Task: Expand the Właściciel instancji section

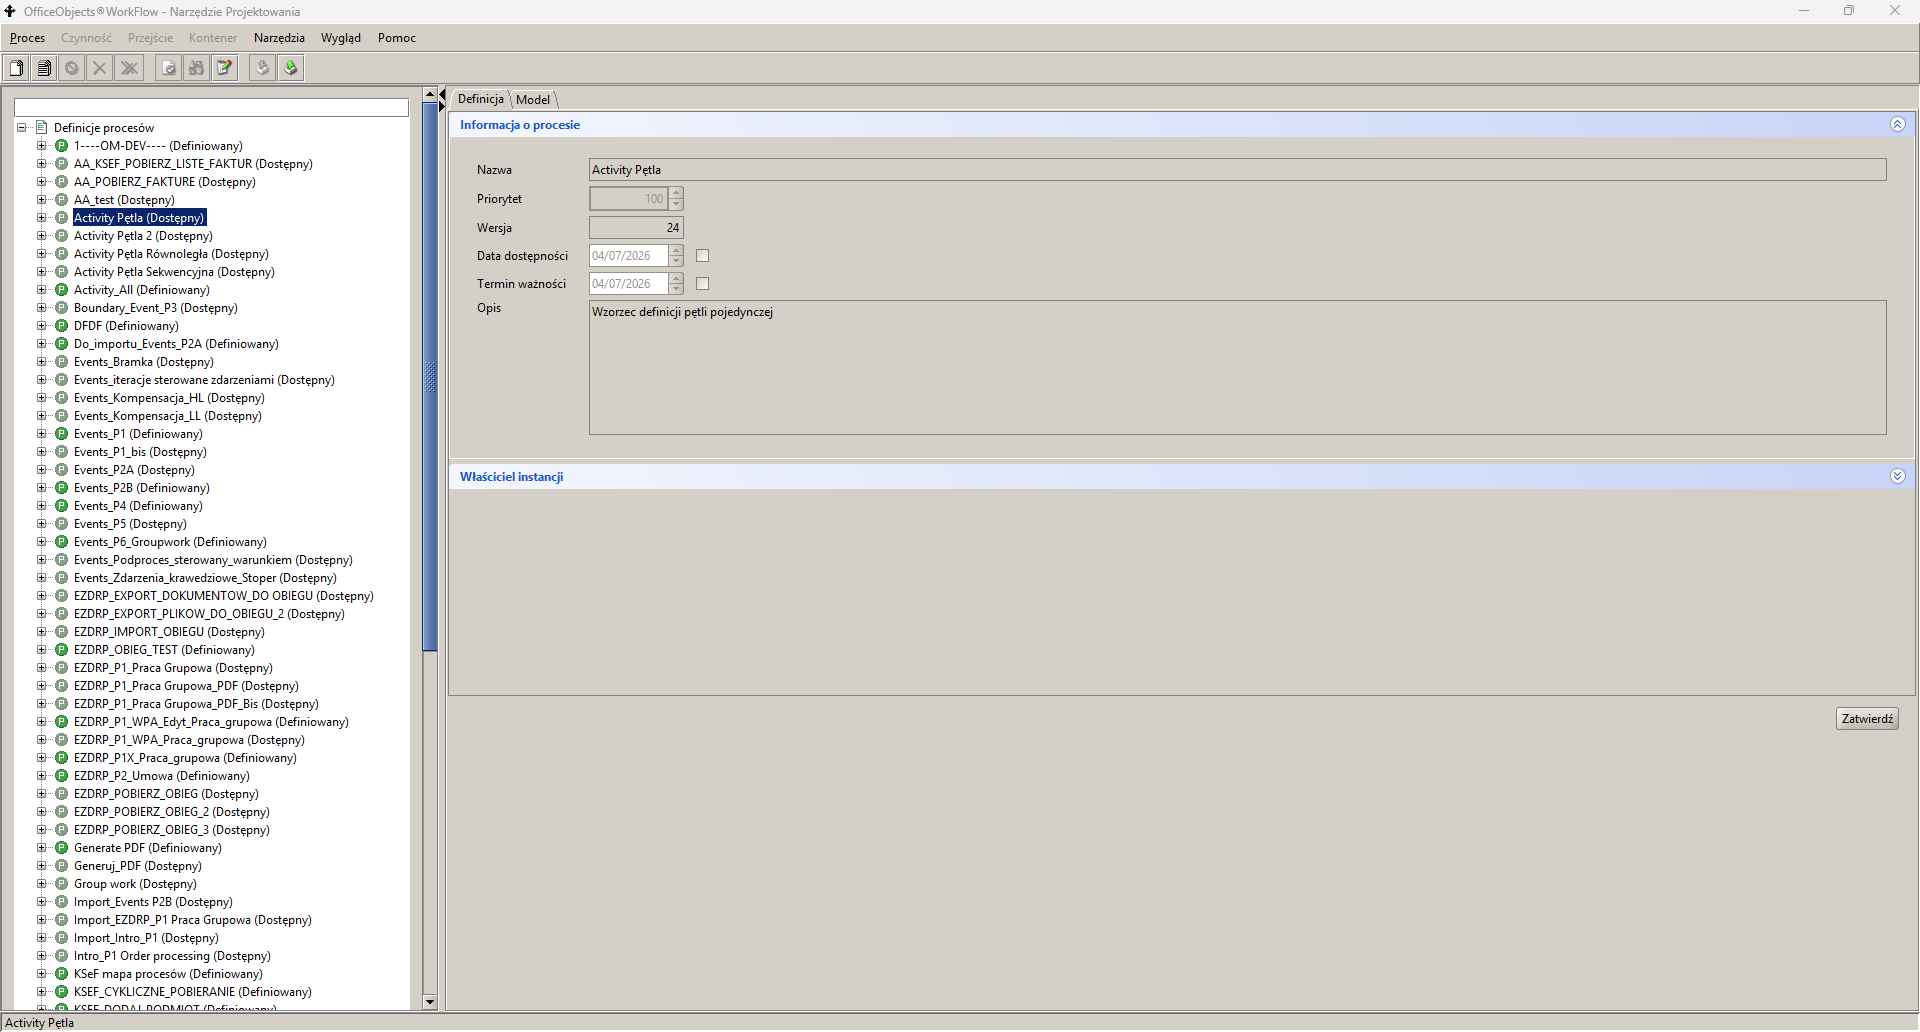Action: [1898, 477]
